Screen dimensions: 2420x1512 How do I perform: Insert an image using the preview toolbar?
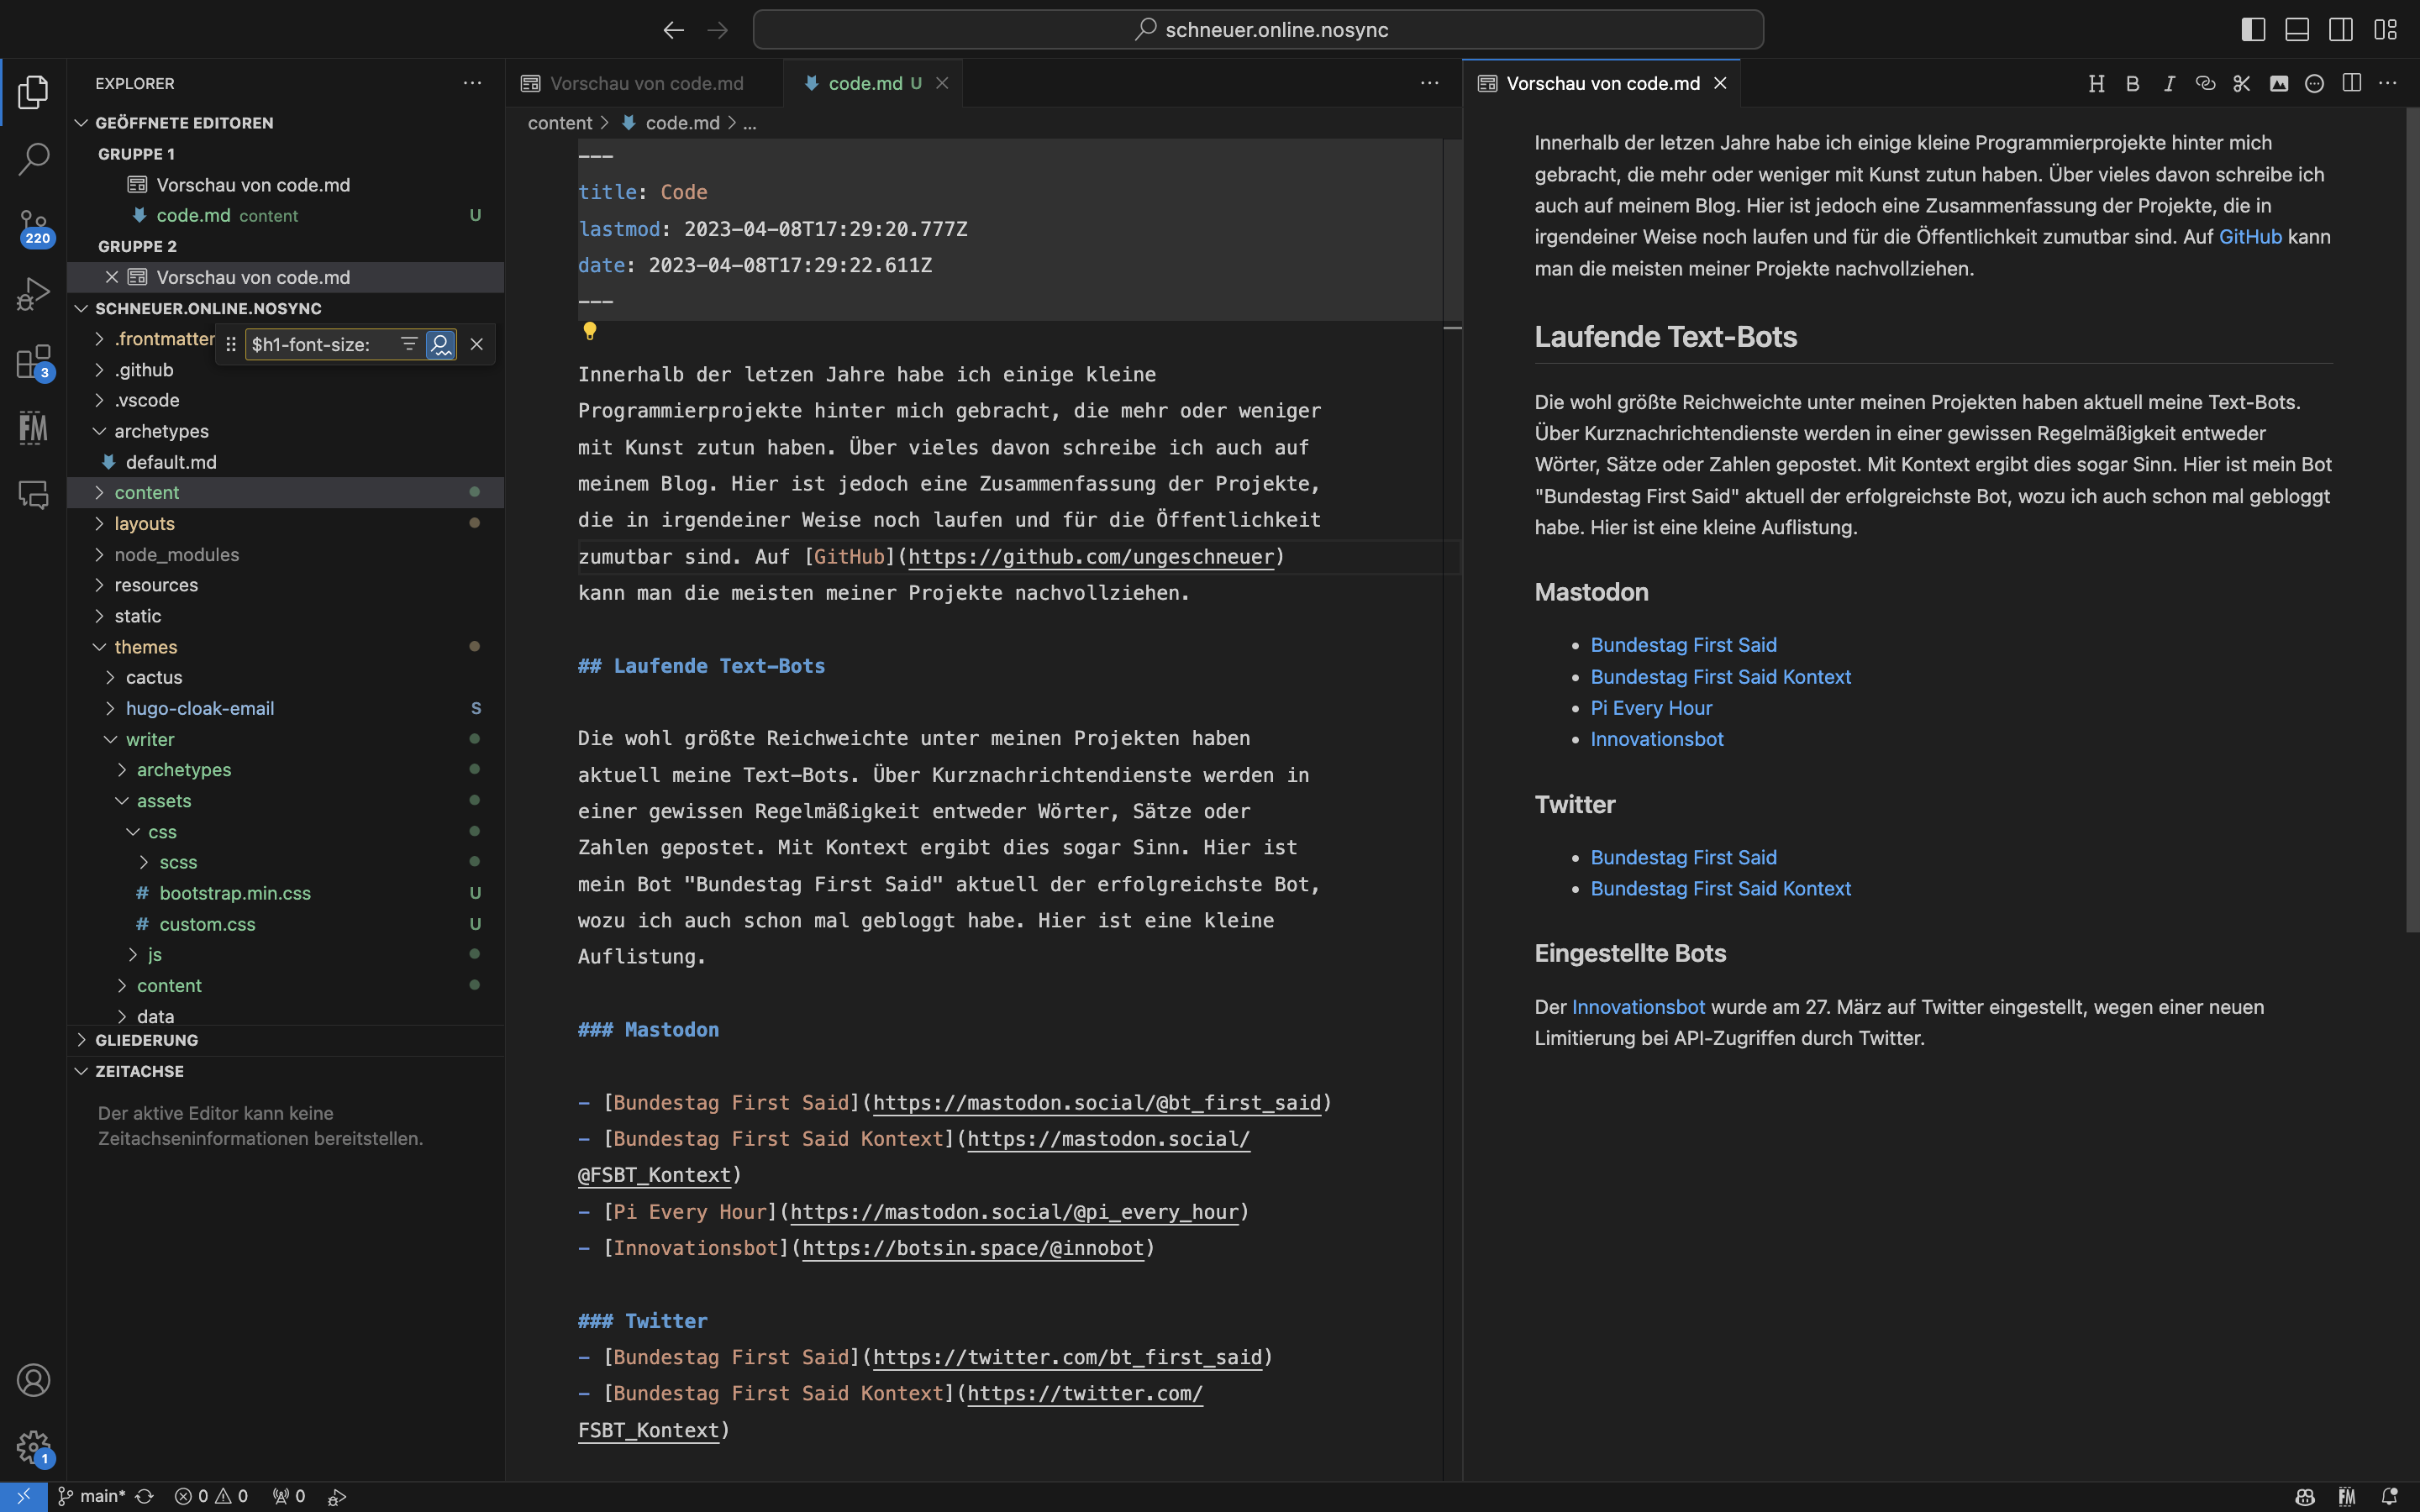(x=2279, y=83)
